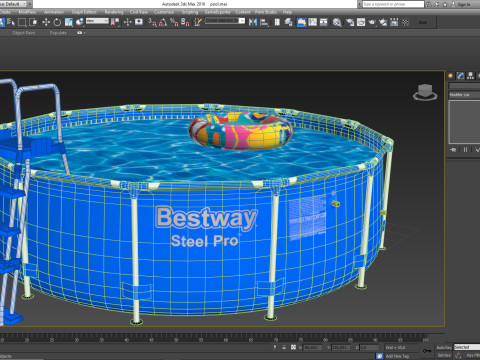Switch to the Populate ribbon tab
This screenshot has width=480, height=360.
(58, 33)
